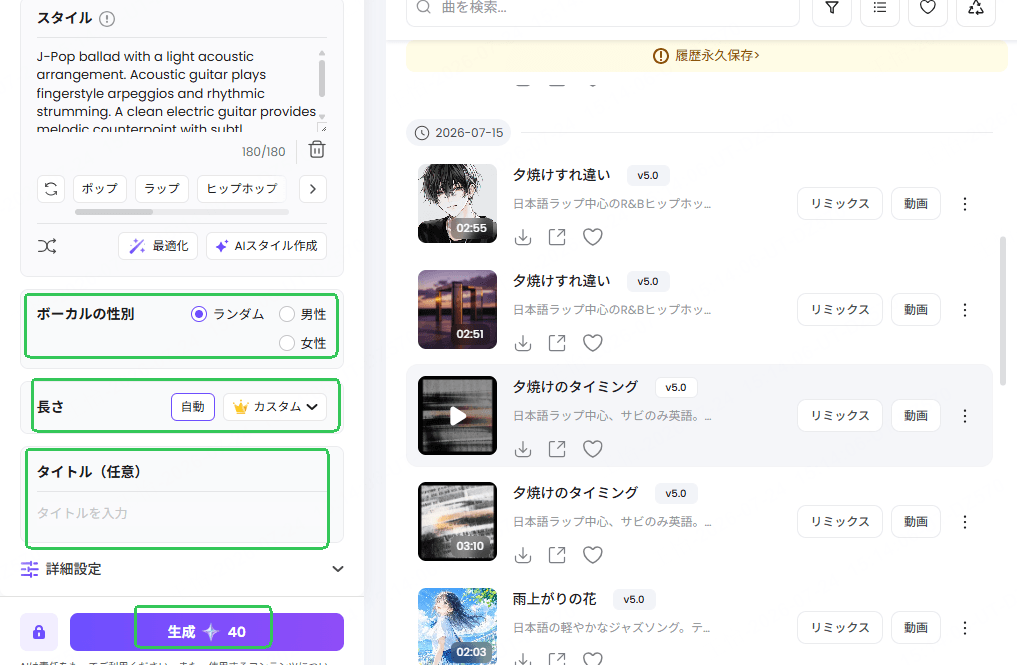The image size is (1017, 665).
Task: Remix the 雨上がりの花 track
Action: (840, 628)
